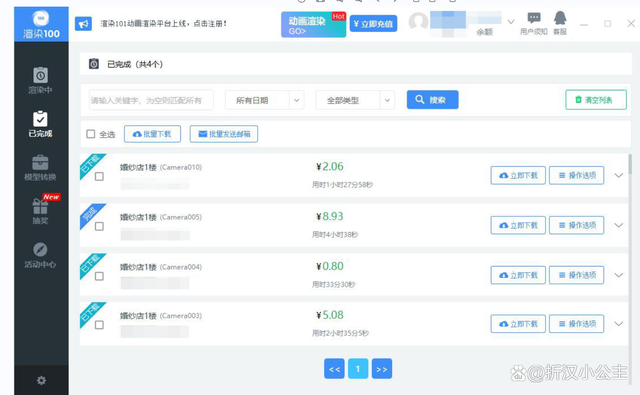Expand the Camera004 job row
Viewport: 640px width, 395px height.
coord(619,275)
